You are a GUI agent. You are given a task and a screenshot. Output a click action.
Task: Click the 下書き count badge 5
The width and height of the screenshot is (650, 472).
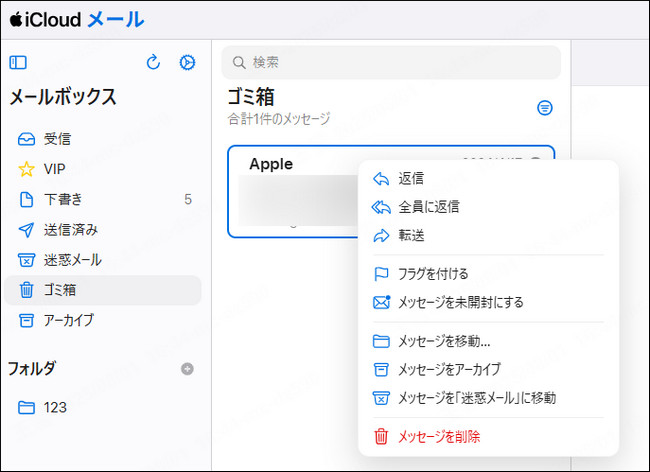click(x=188, y=199)
